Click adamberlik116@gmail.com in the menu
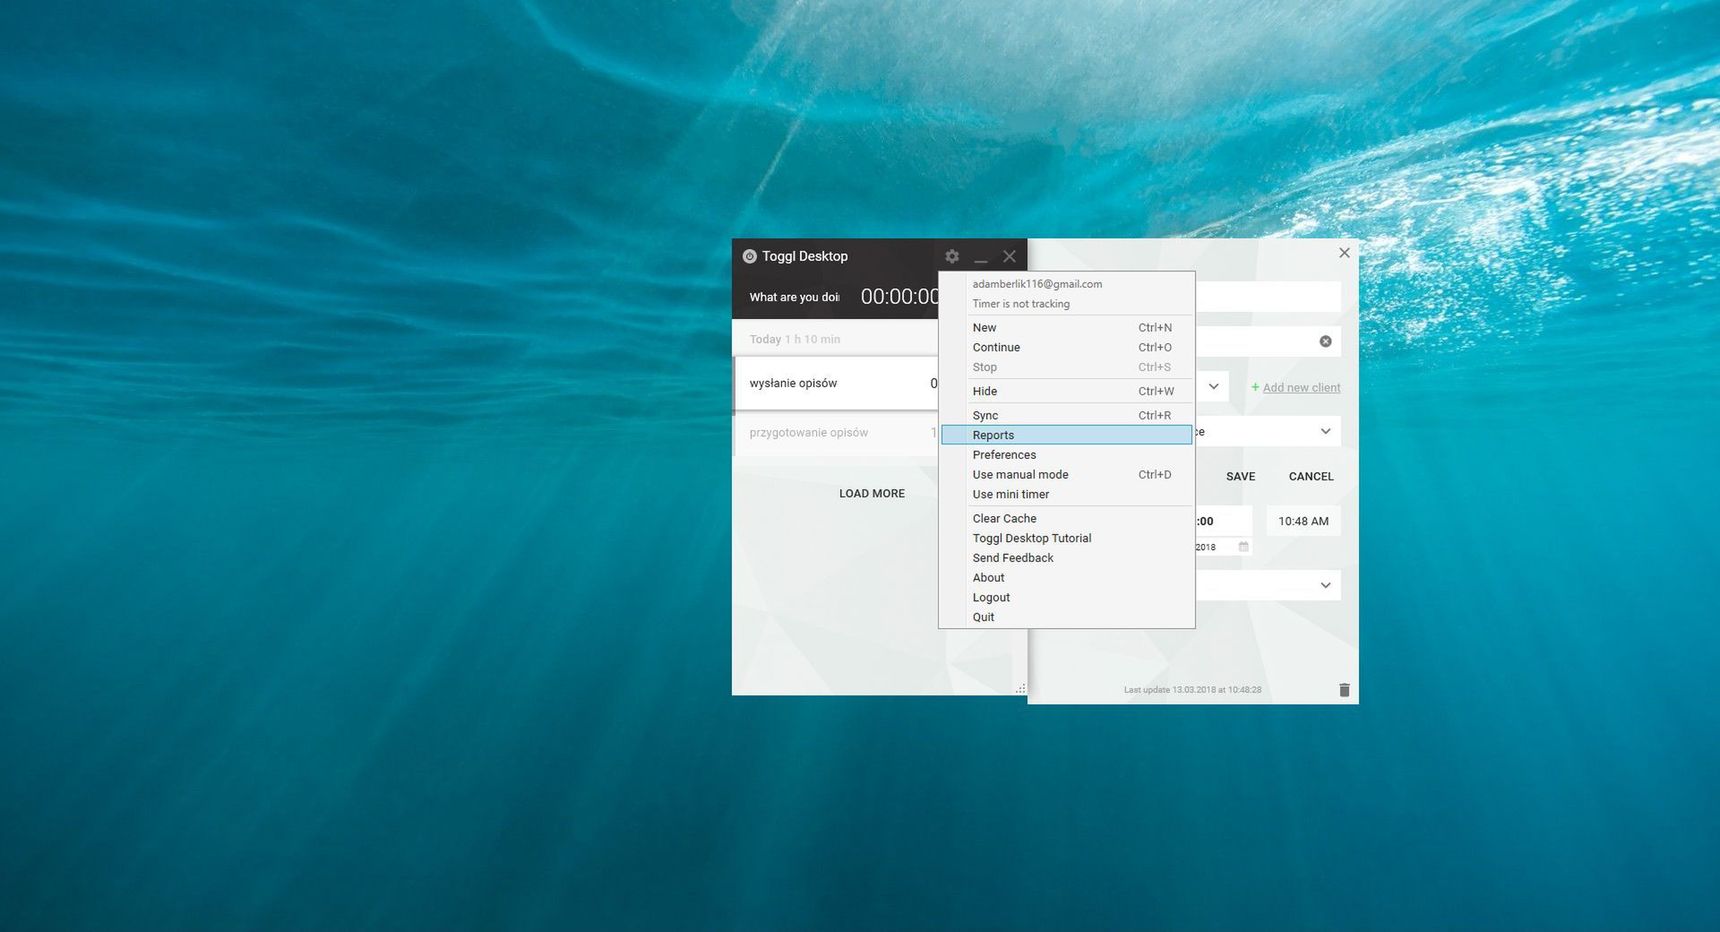The height and width of the screenshot is (932, 1720). [x=1037, y=284]
